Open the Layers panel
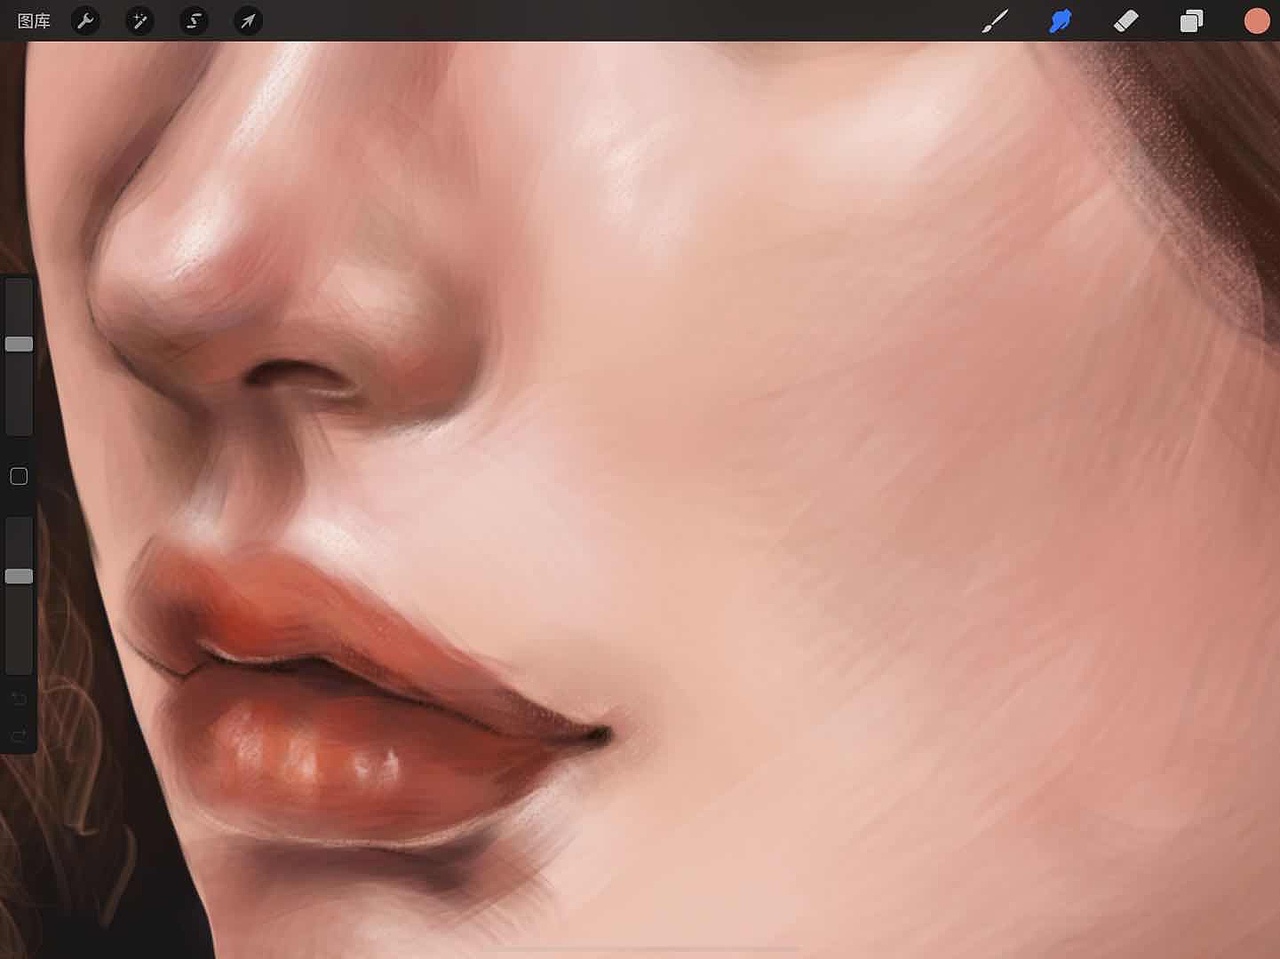 (1191, 21)
